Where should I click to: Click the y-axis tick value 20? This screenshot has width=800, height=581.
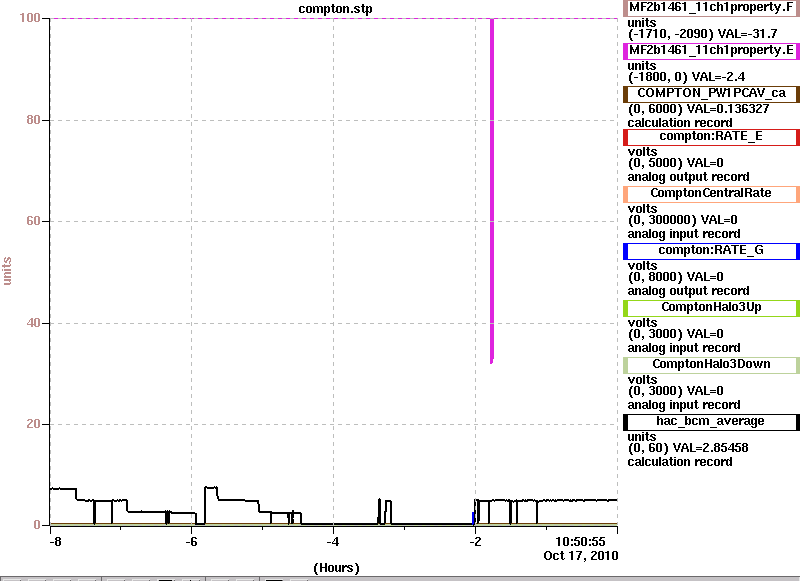33,424
